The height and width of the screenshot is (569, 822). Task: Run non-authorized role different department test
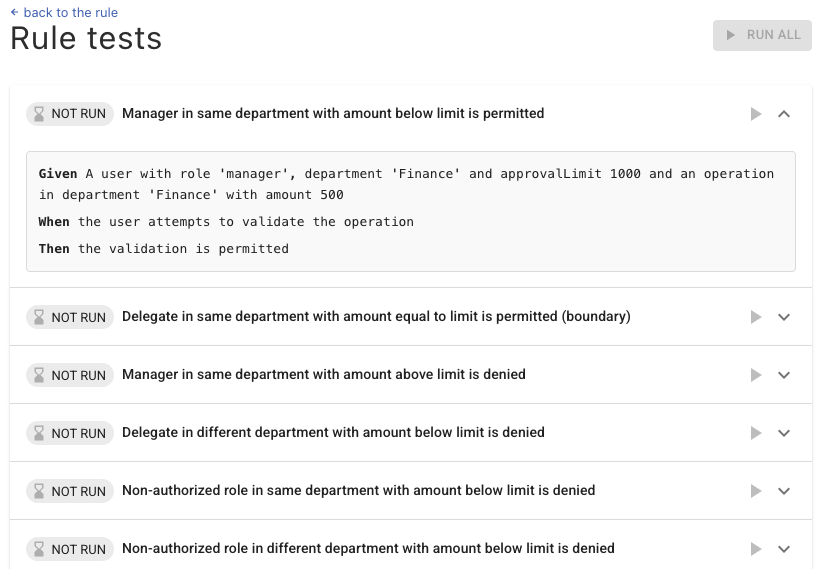(x=756, y=549)
